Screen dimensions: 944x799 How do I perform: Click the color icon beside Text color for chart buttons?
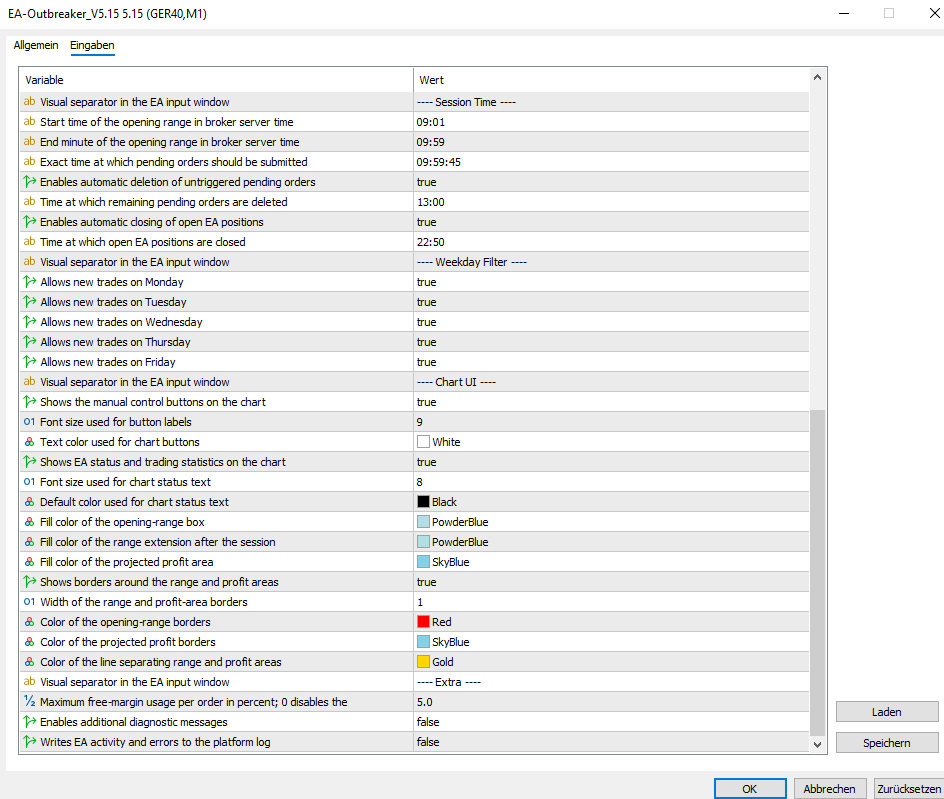[30, 441]
